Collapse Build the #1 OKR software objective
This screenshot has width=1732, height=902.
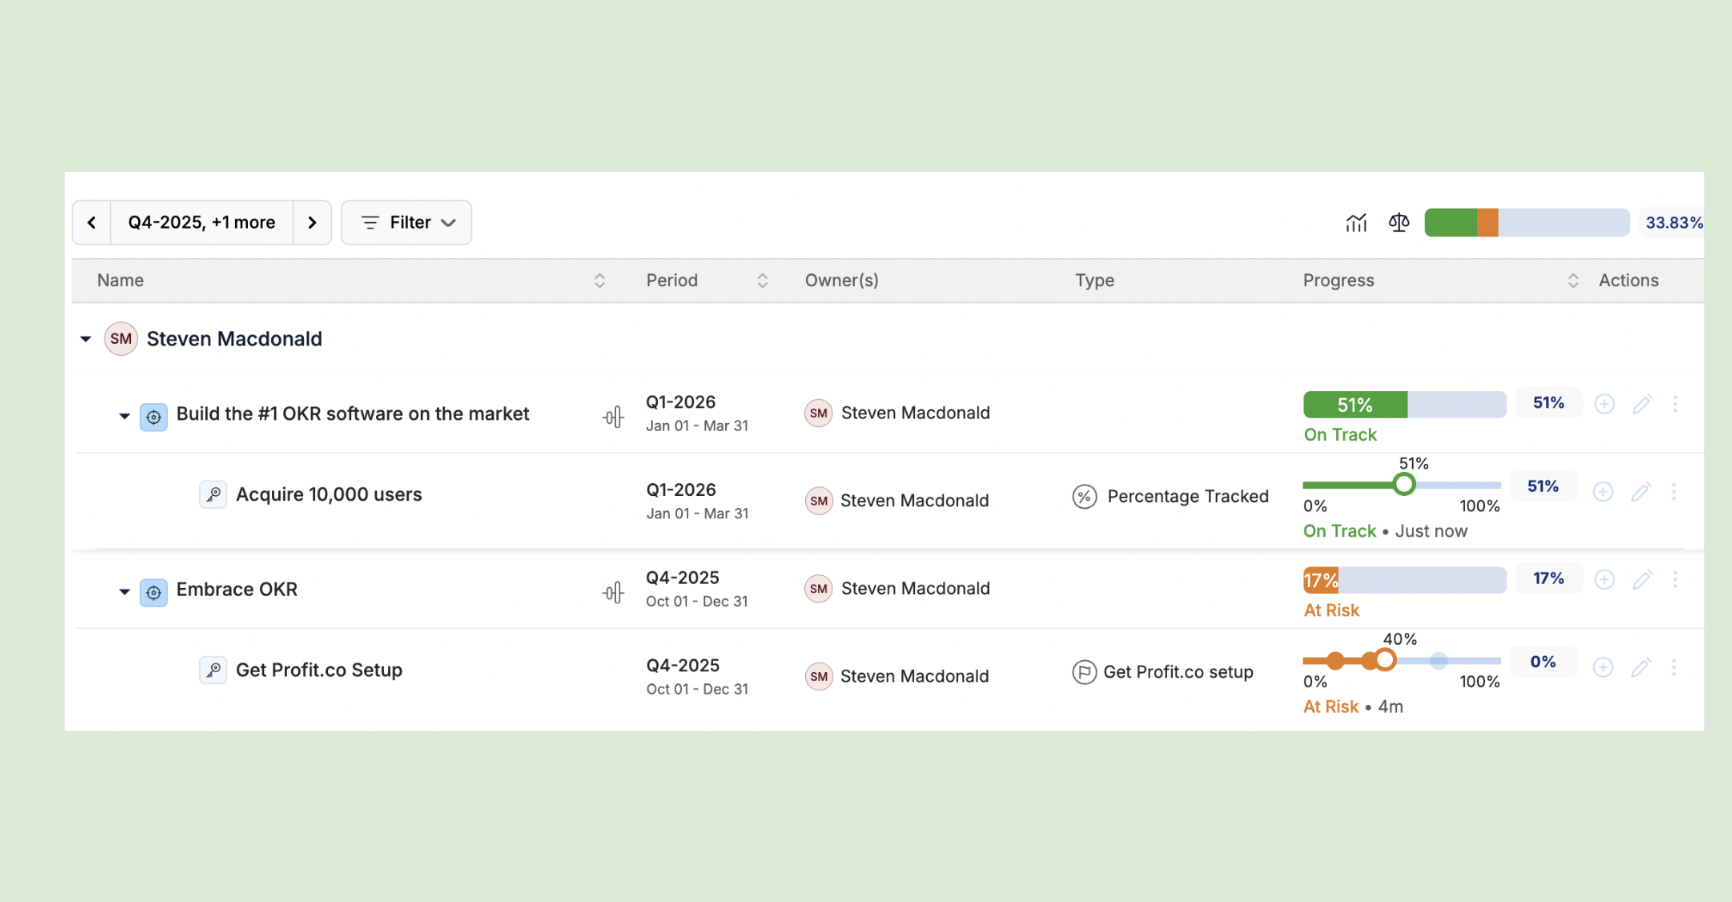pyautogui.click(x=123, y=416)
